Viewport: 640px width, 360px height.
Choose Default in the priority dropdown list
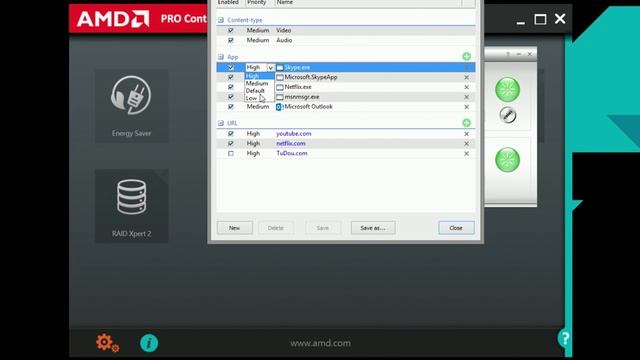[x=259, y=91]
